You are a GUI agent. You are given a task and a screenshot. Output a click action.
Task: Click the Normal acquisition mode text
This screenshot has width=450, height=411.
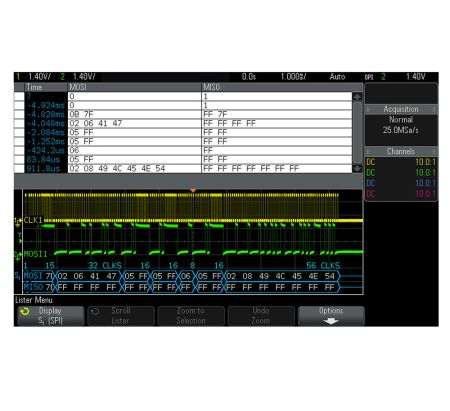pyautogui.click(x=401, y=119)
